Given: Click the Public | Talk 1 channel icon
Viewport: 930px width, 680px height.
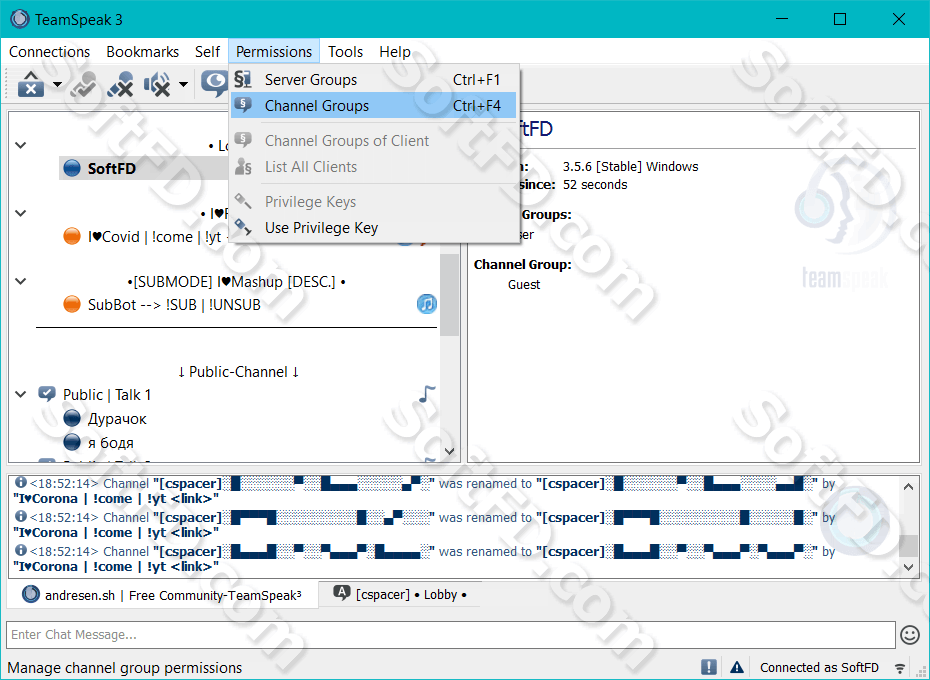Looking at the screenshot, I should point(47,393).
